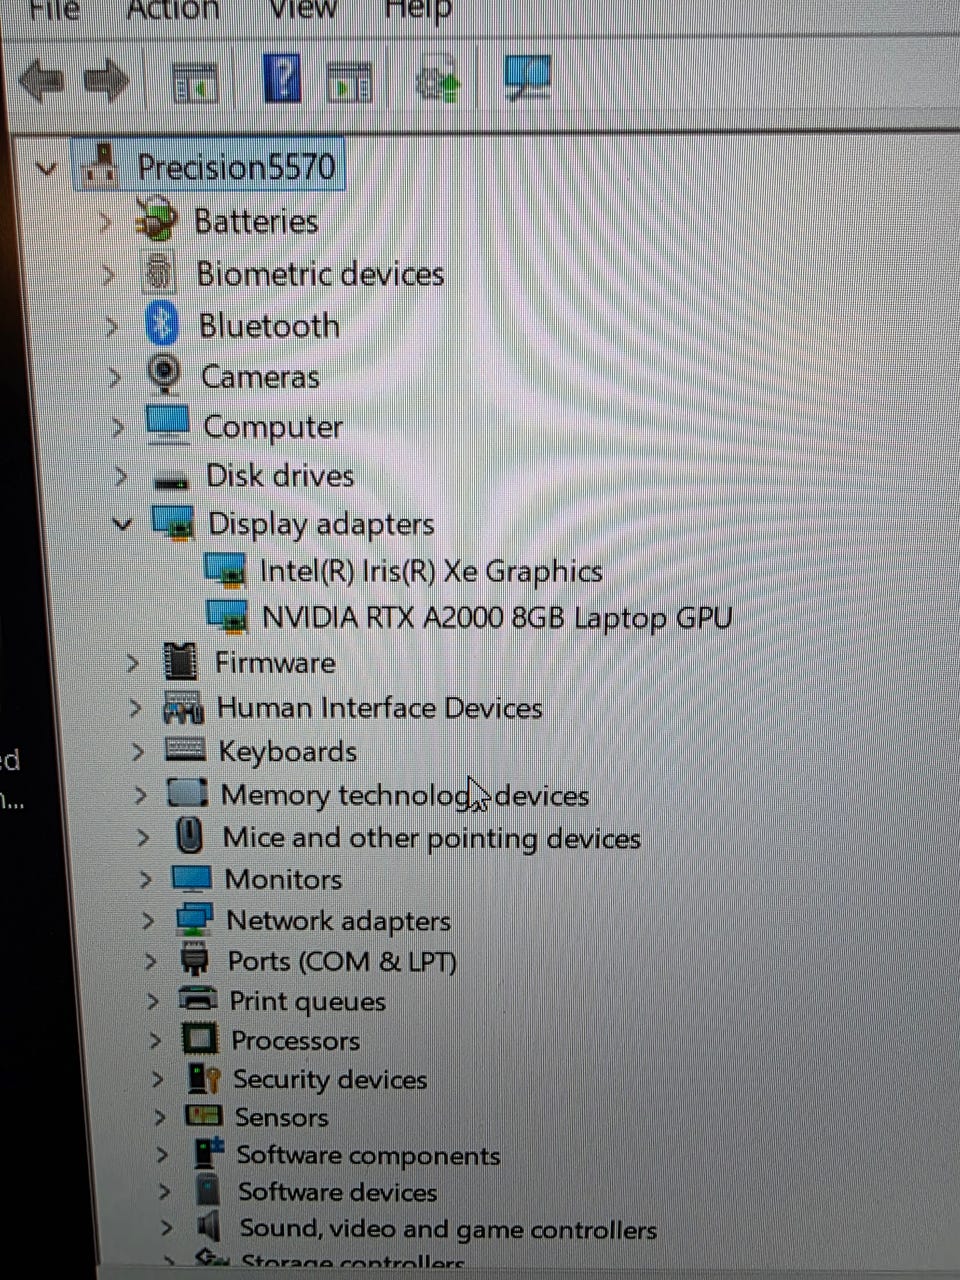
Task: Open the File menu
Action: (54, 10)
